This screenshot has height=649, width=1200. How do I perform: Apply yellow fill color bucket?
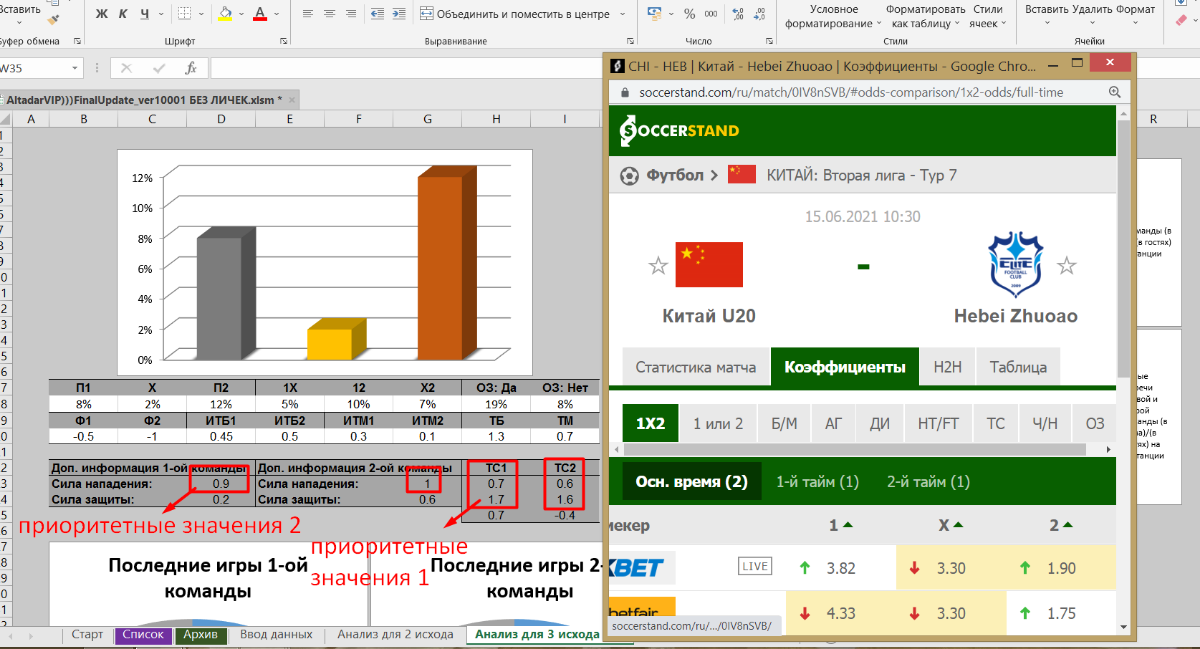point(225,14)
